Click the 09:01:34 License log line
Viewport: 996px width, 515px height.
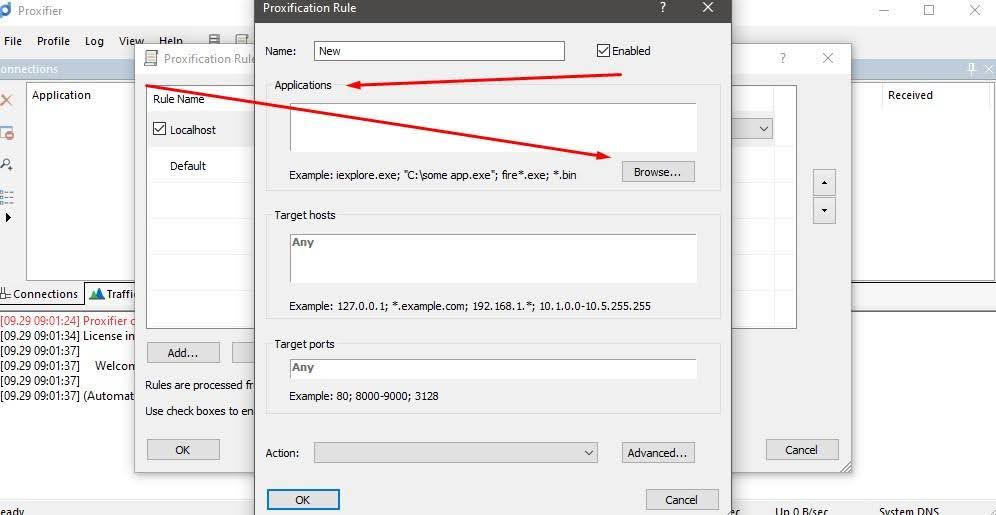point(67,336)
